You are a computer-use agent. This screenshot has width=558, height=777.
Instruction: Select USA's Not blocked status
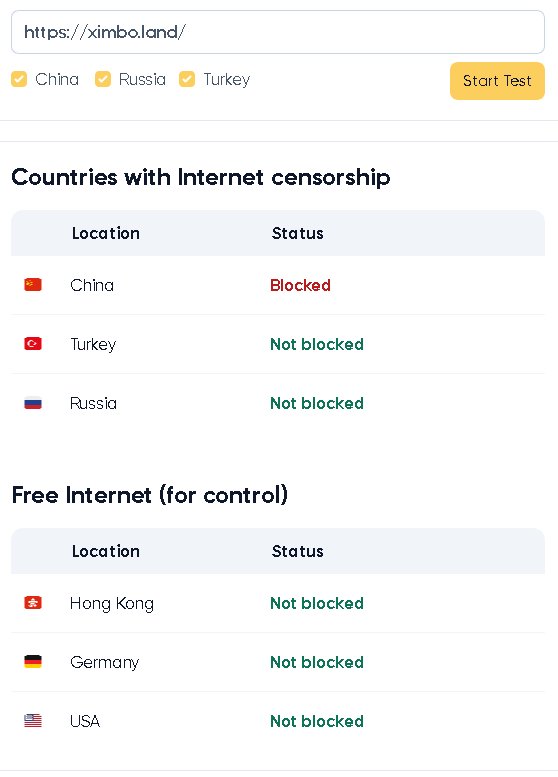click(317, 722)
